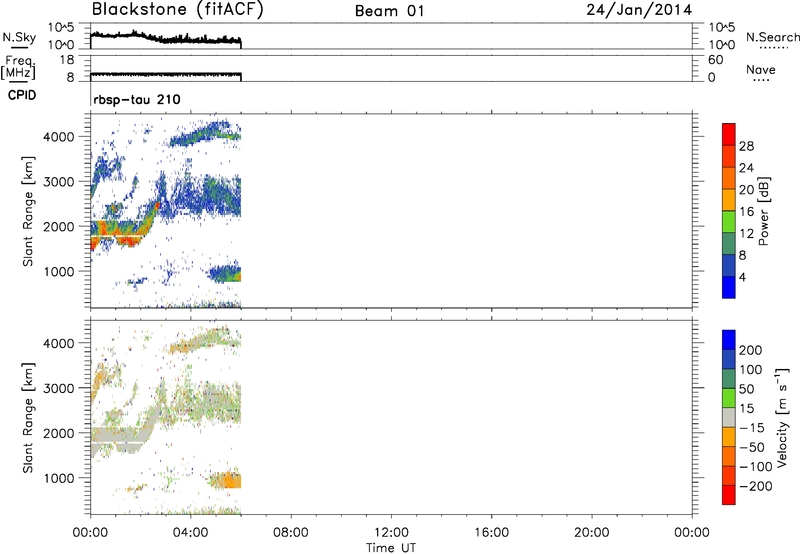Click the '60' value on Nave axis
This screenshot has width=800, height=554.
[x=715, y=60]
